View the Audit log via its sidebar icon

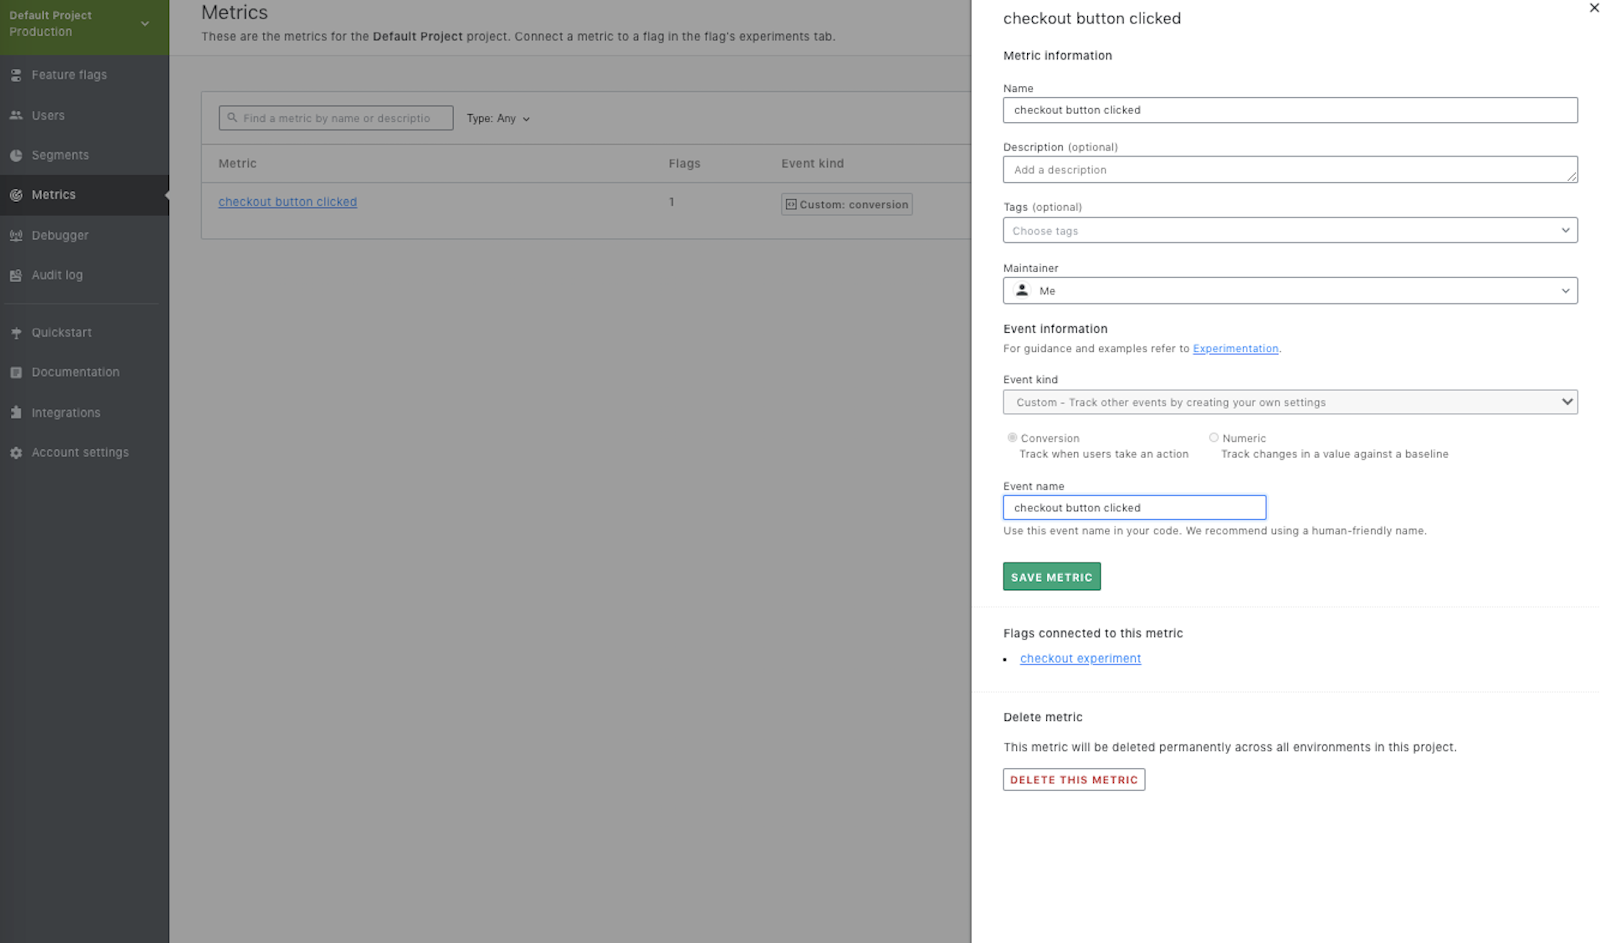pyautogui.click(x=15, y=275)
